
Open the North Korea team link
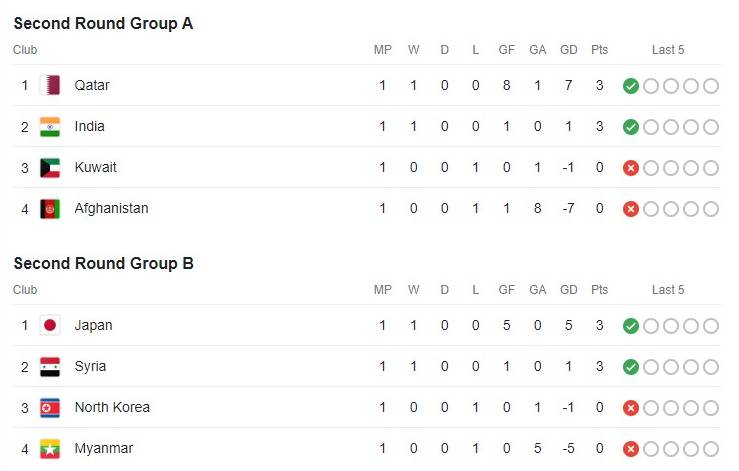pos(112,407)
